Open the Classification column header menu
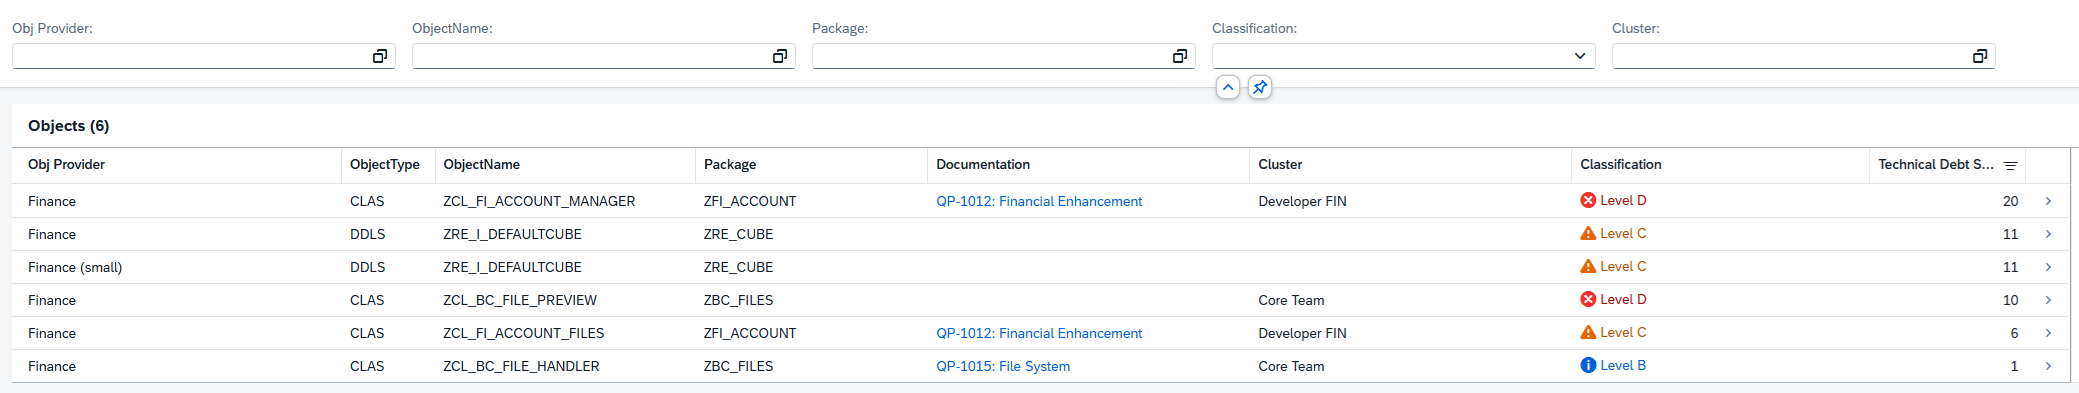 pyautogui.click(x=1720, y=165)
